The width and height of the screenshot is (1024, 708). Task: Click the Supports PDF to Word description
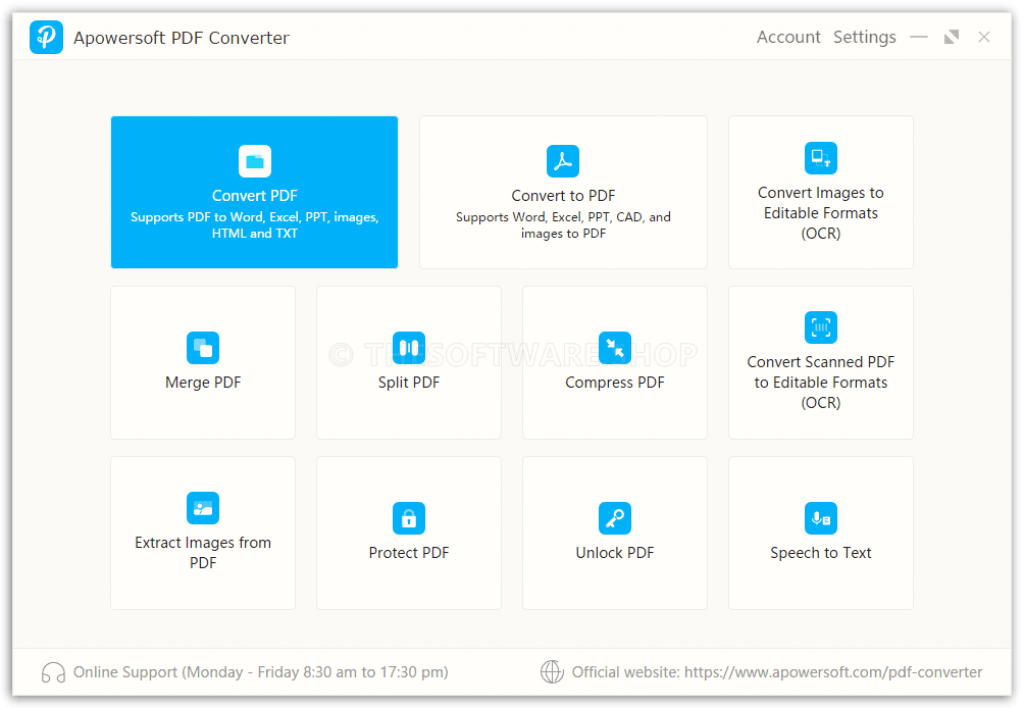(x=254, y=225)
